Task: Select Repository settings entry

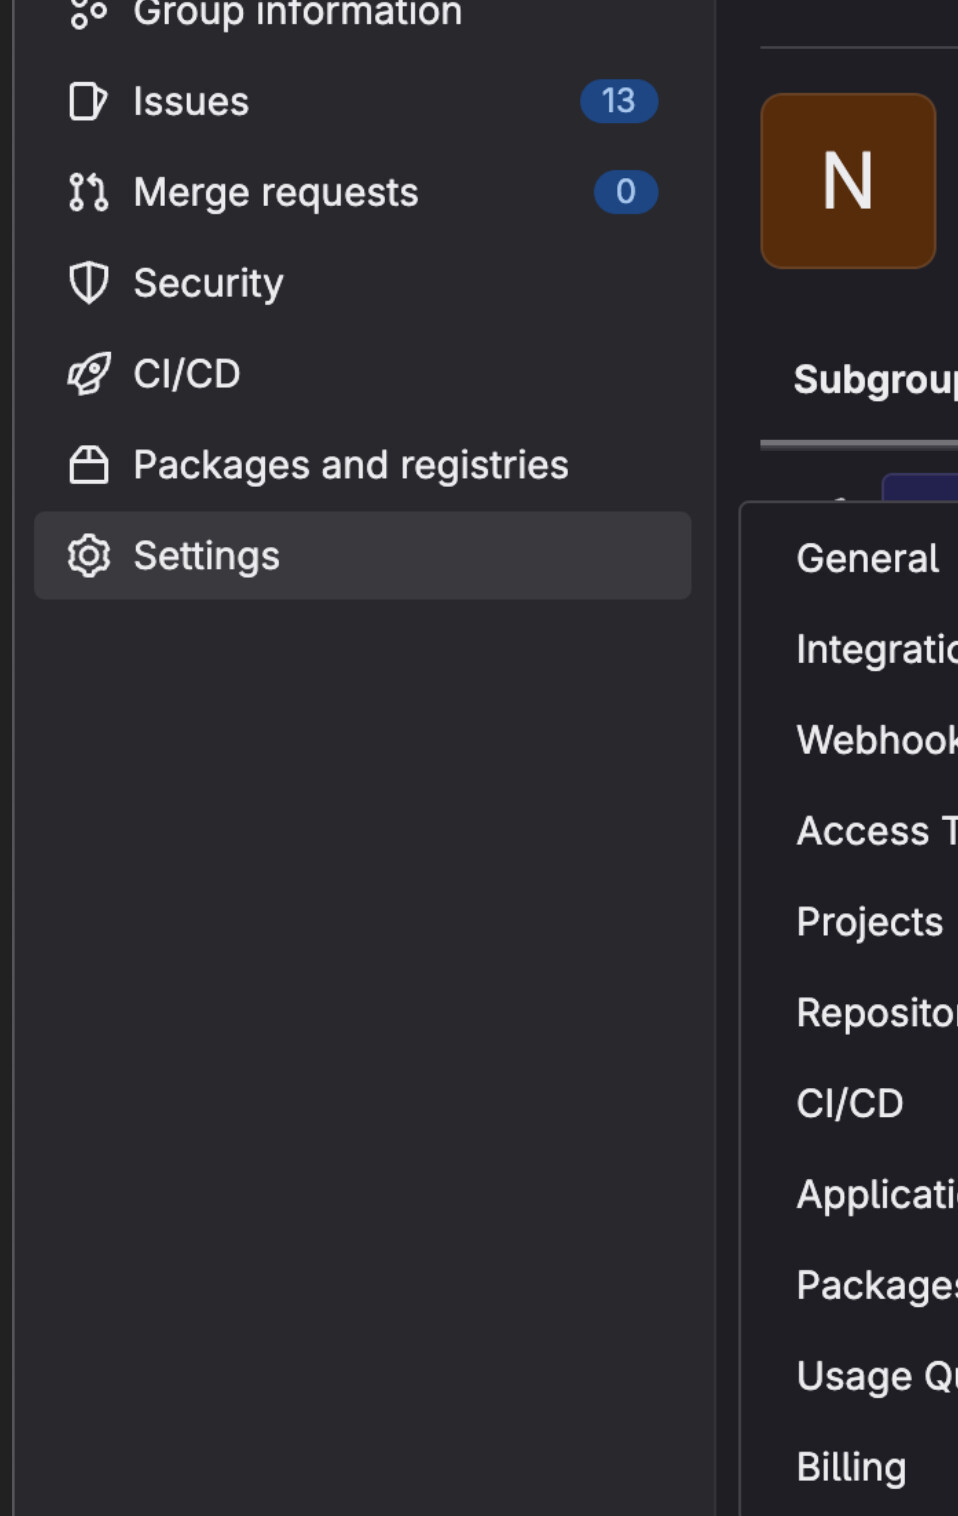Action: [x=876, y=1013]
